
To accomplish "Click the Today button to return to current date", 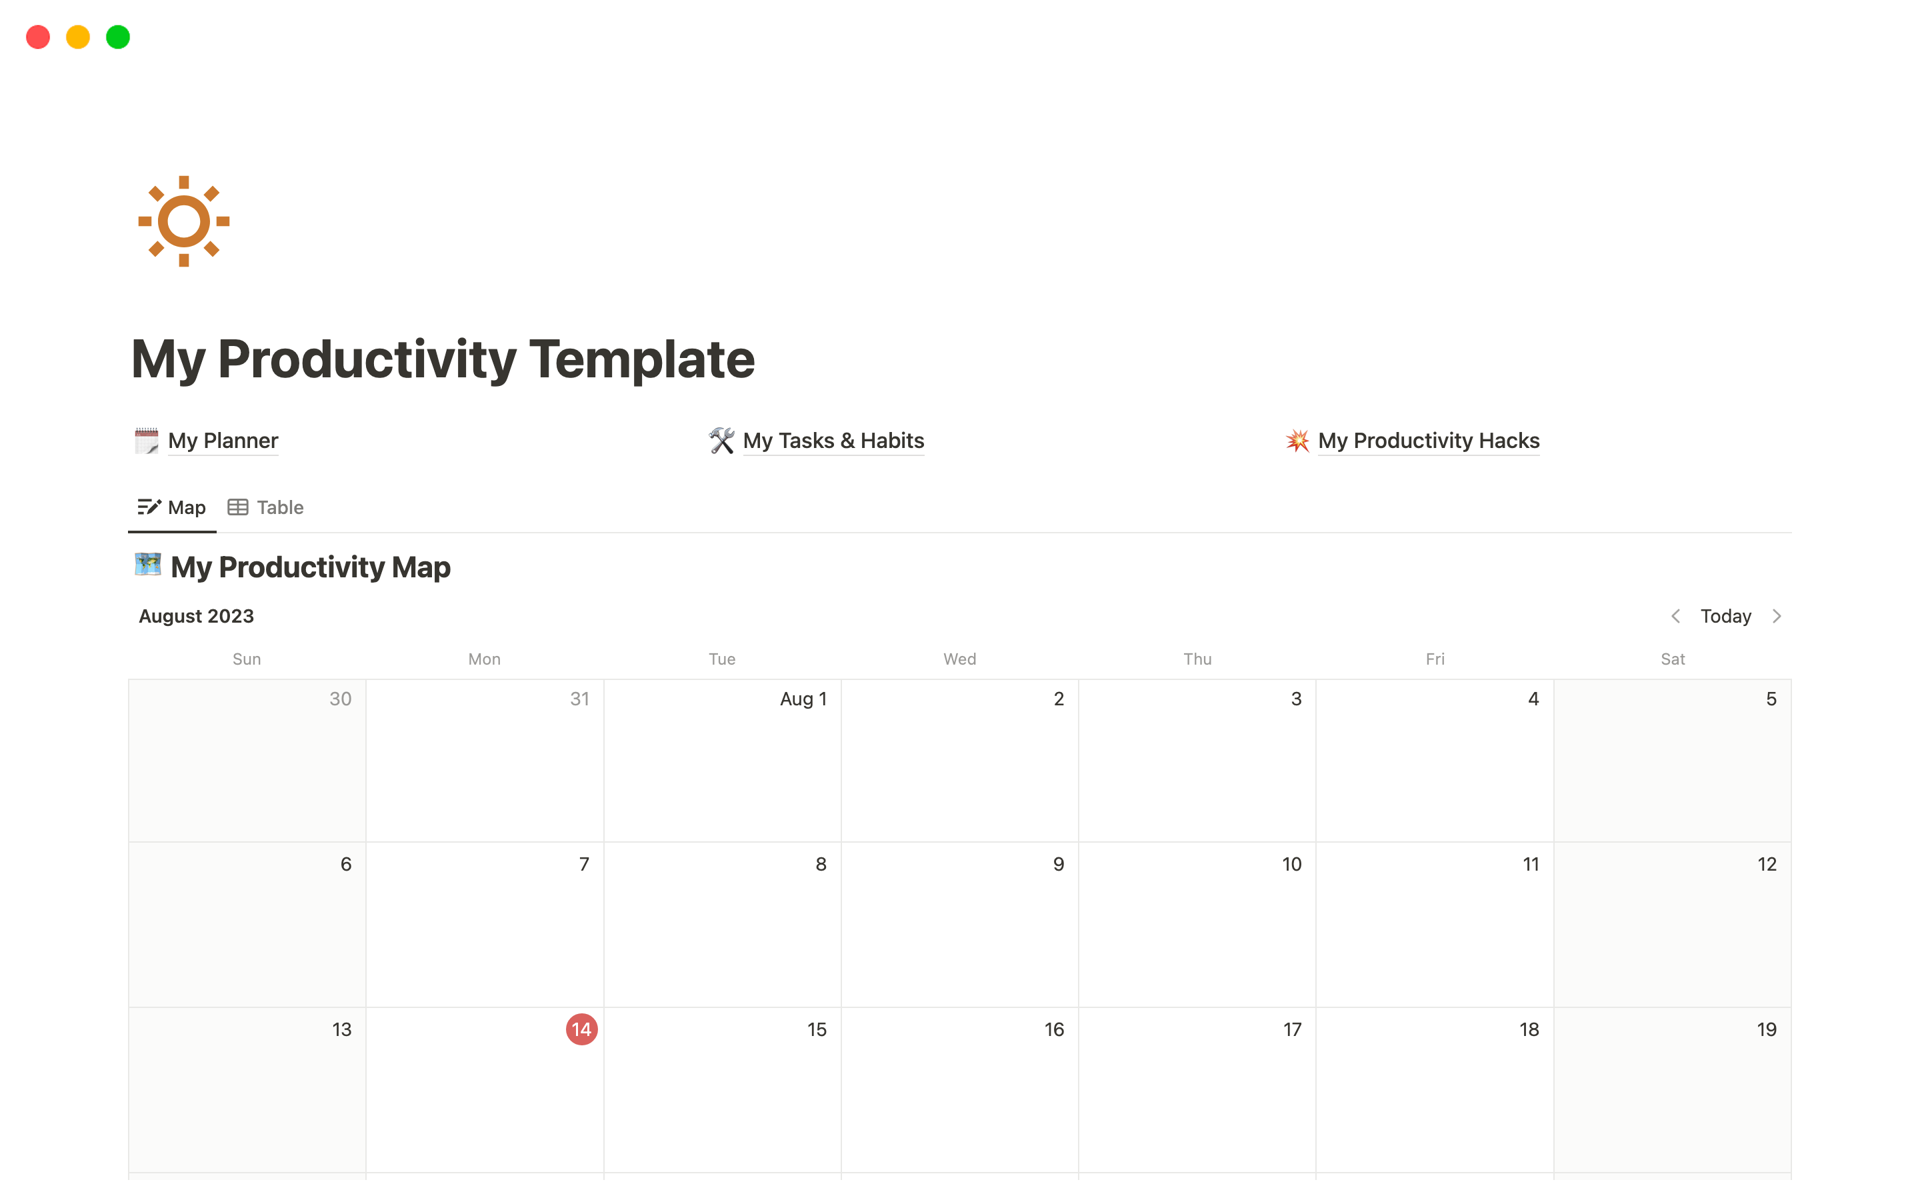I will [x=1728, y=614].
